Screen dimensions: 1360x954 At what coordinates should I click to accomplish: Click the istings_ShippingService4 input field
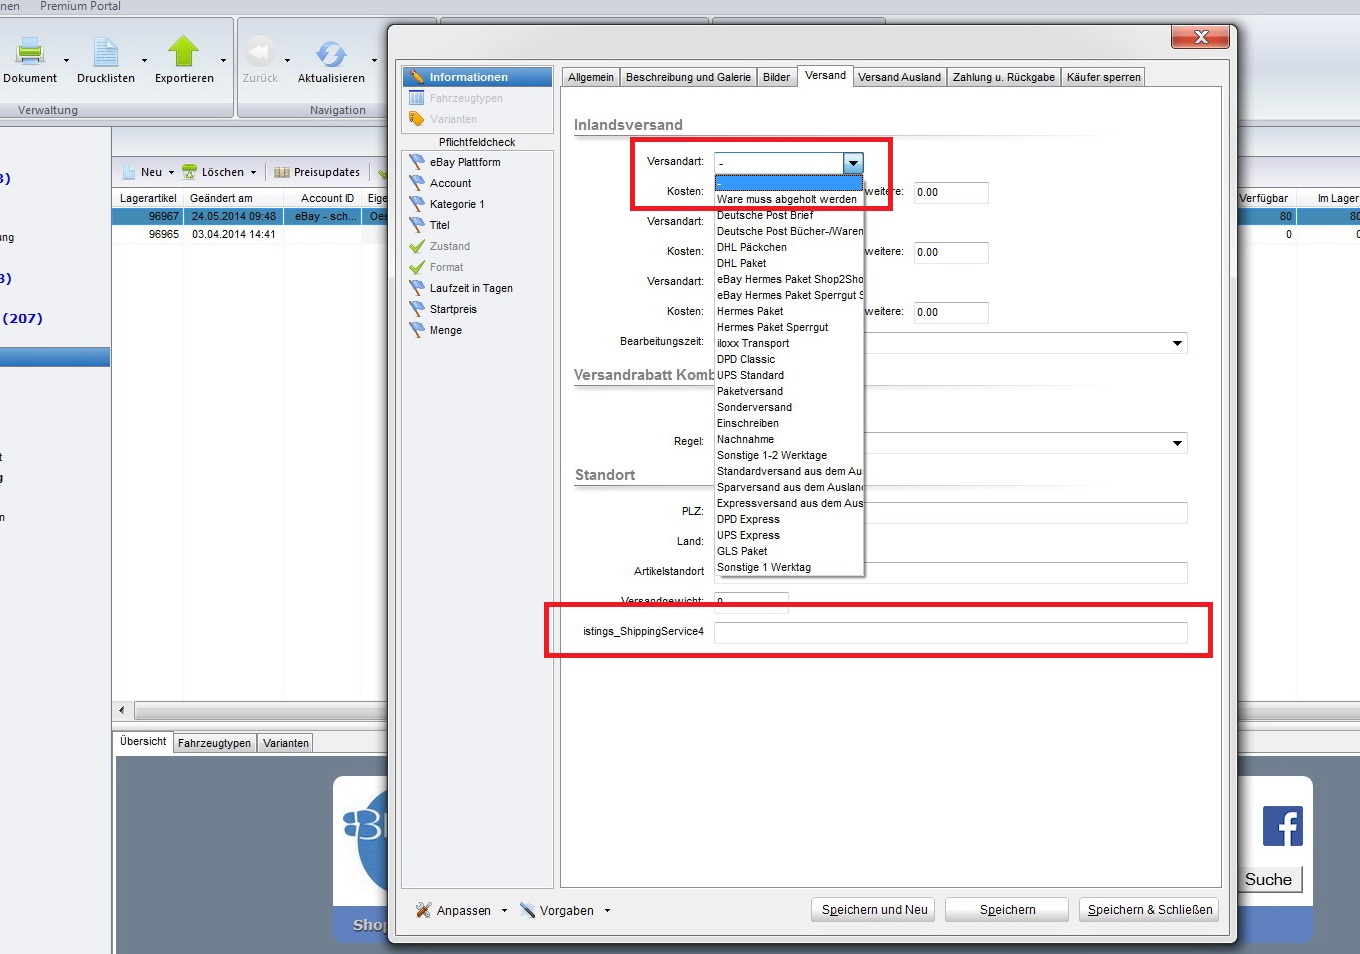pyautogui.click(x=950, y=632)
